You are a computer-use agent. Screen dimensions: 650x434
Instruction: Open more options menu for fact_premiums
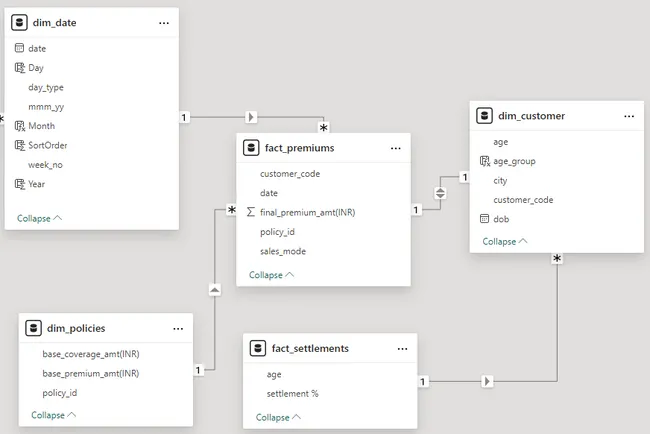(396, 148)
